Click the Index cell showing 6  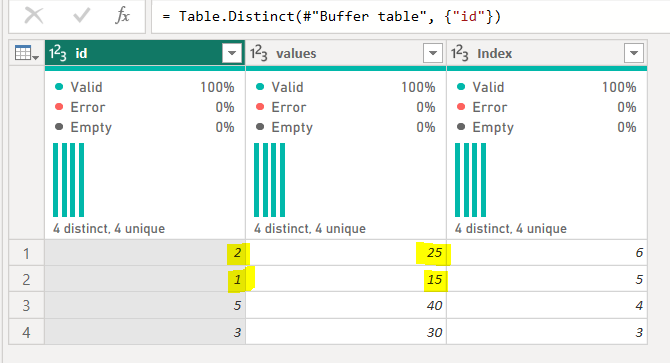coord(547,253)
